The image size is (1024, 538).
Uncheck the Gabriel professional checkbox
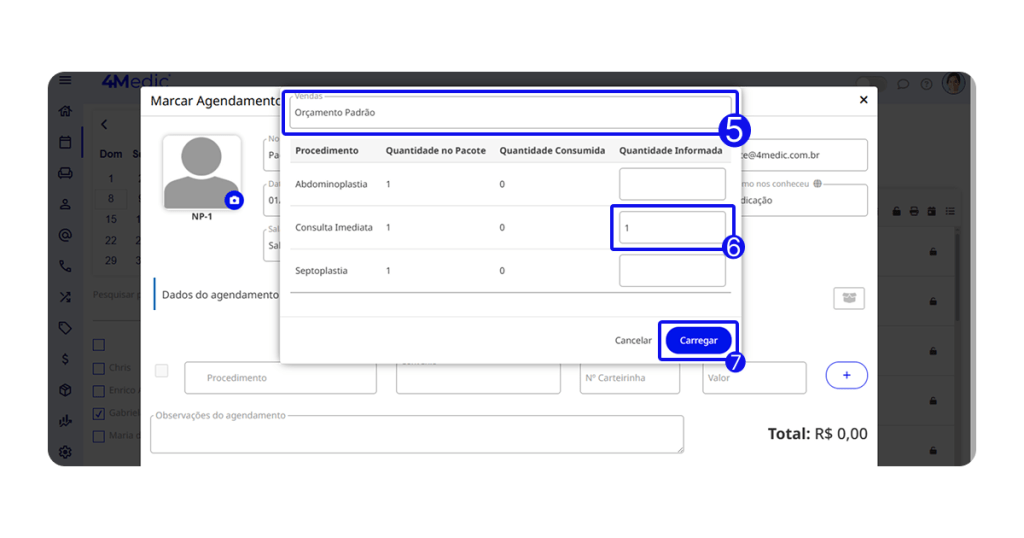(x=99, y=413)
